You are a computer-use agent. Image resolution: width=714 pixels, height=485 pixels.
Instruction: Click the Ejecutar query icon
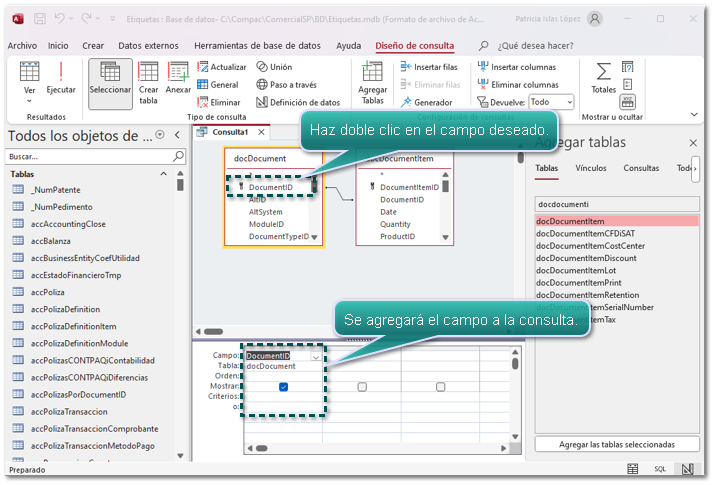60,78
